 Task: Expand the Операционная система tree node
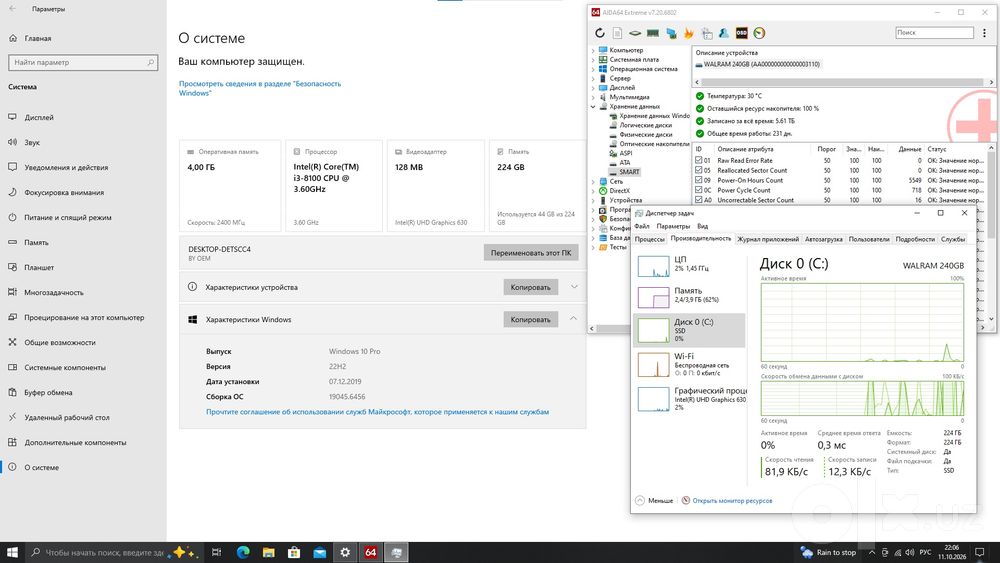[x=593, y=69]
